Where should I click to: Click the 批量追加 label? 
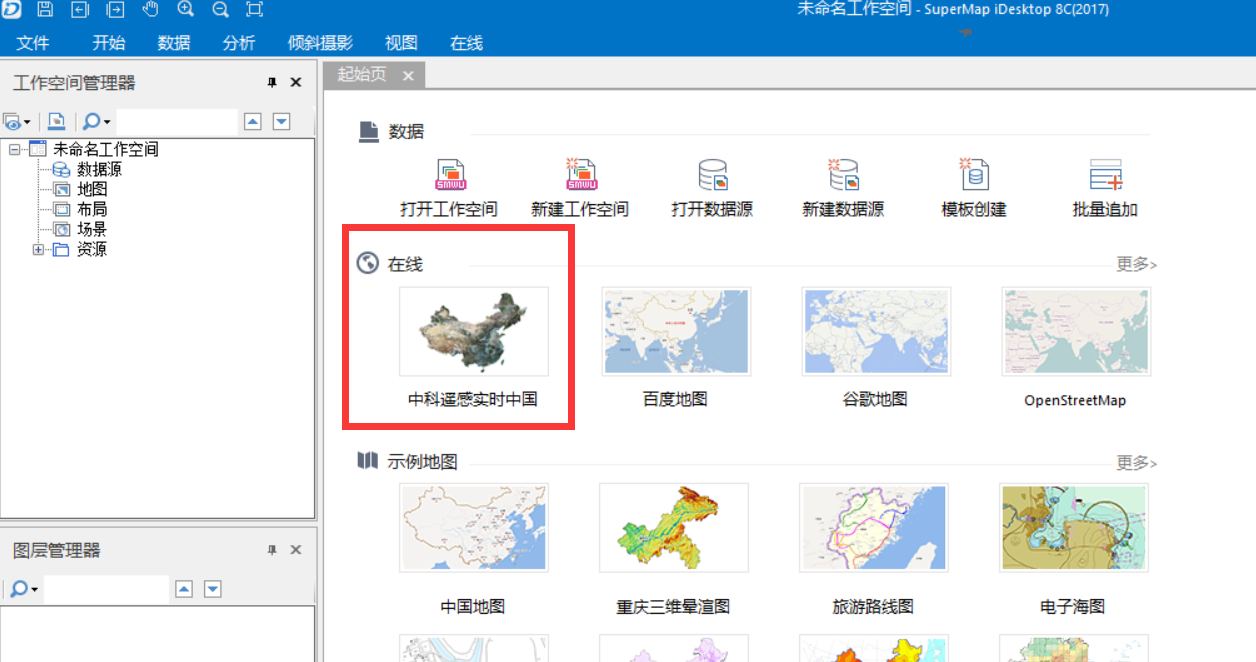[1105, 210]
